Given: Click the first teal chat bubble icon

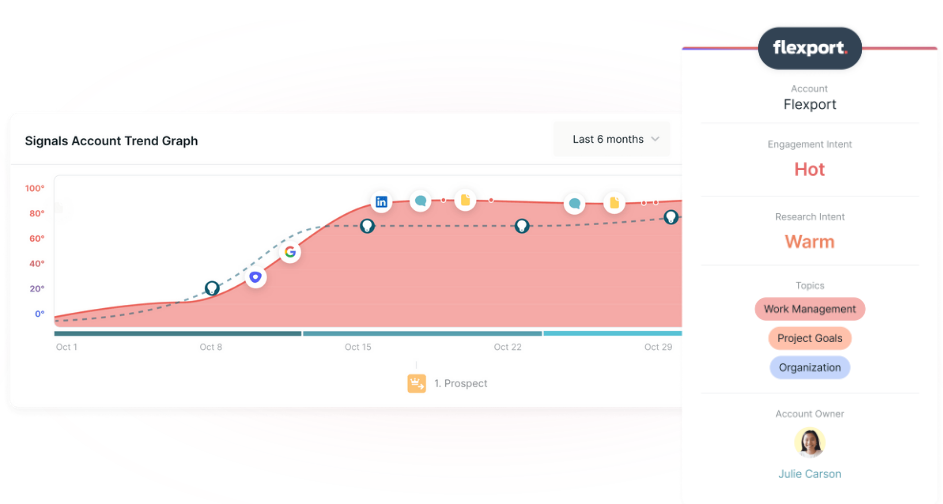Looking at the screenshot, I should pyautogui.click(x=420, y=201).
